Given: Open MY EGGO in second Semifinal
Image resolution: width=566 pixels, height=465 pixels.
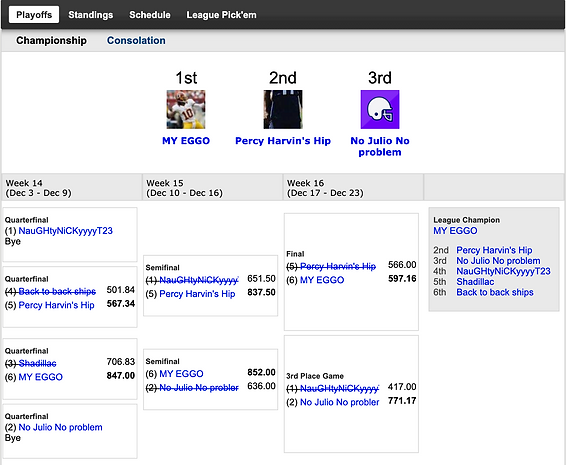Looking at the screenshot, I should (181, 374).
